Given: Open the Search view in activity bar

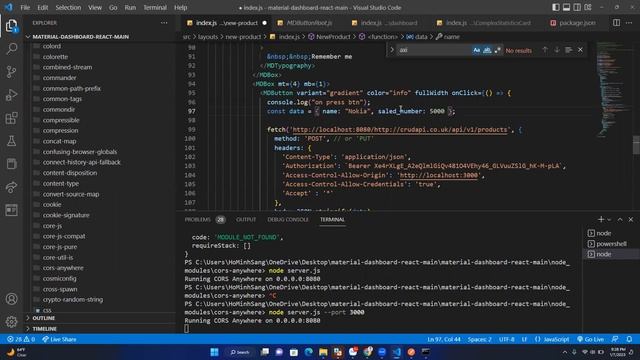Looking at the screenshot, I should pyautogui.click(x=11, y=49).
